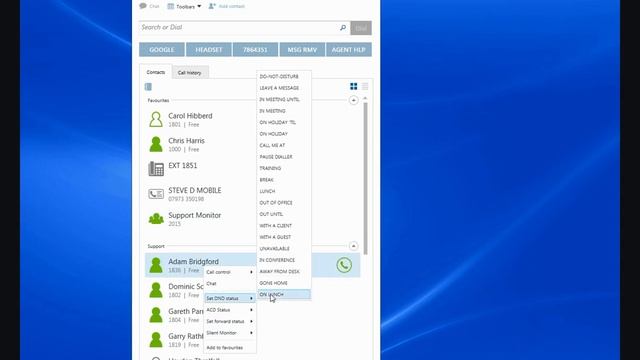This screenshot has height=360, width=640.
Task: Click the AGENT HLP button
Action: pyautogui.click(x=349, y=49)
